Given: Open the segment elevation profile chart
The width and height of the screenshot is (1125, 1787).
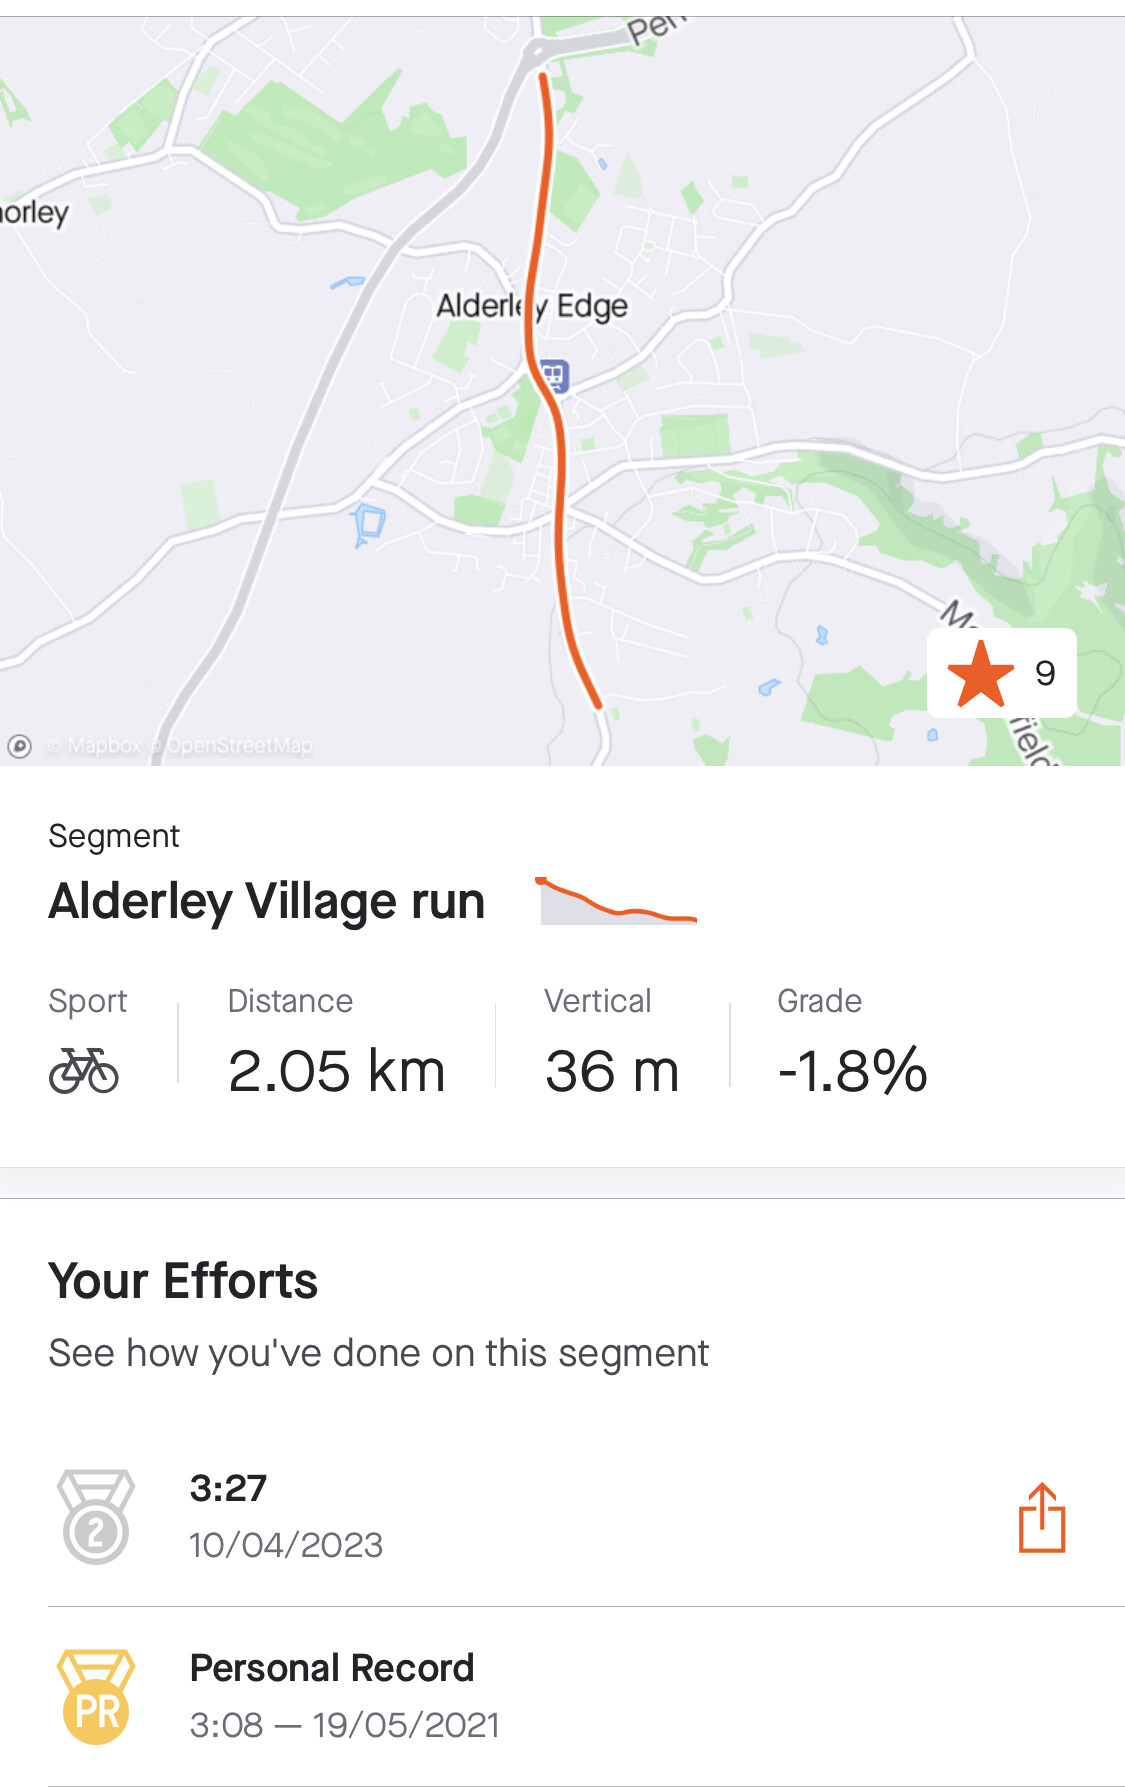Looking at the screenshot, I should tap(617, 901).
